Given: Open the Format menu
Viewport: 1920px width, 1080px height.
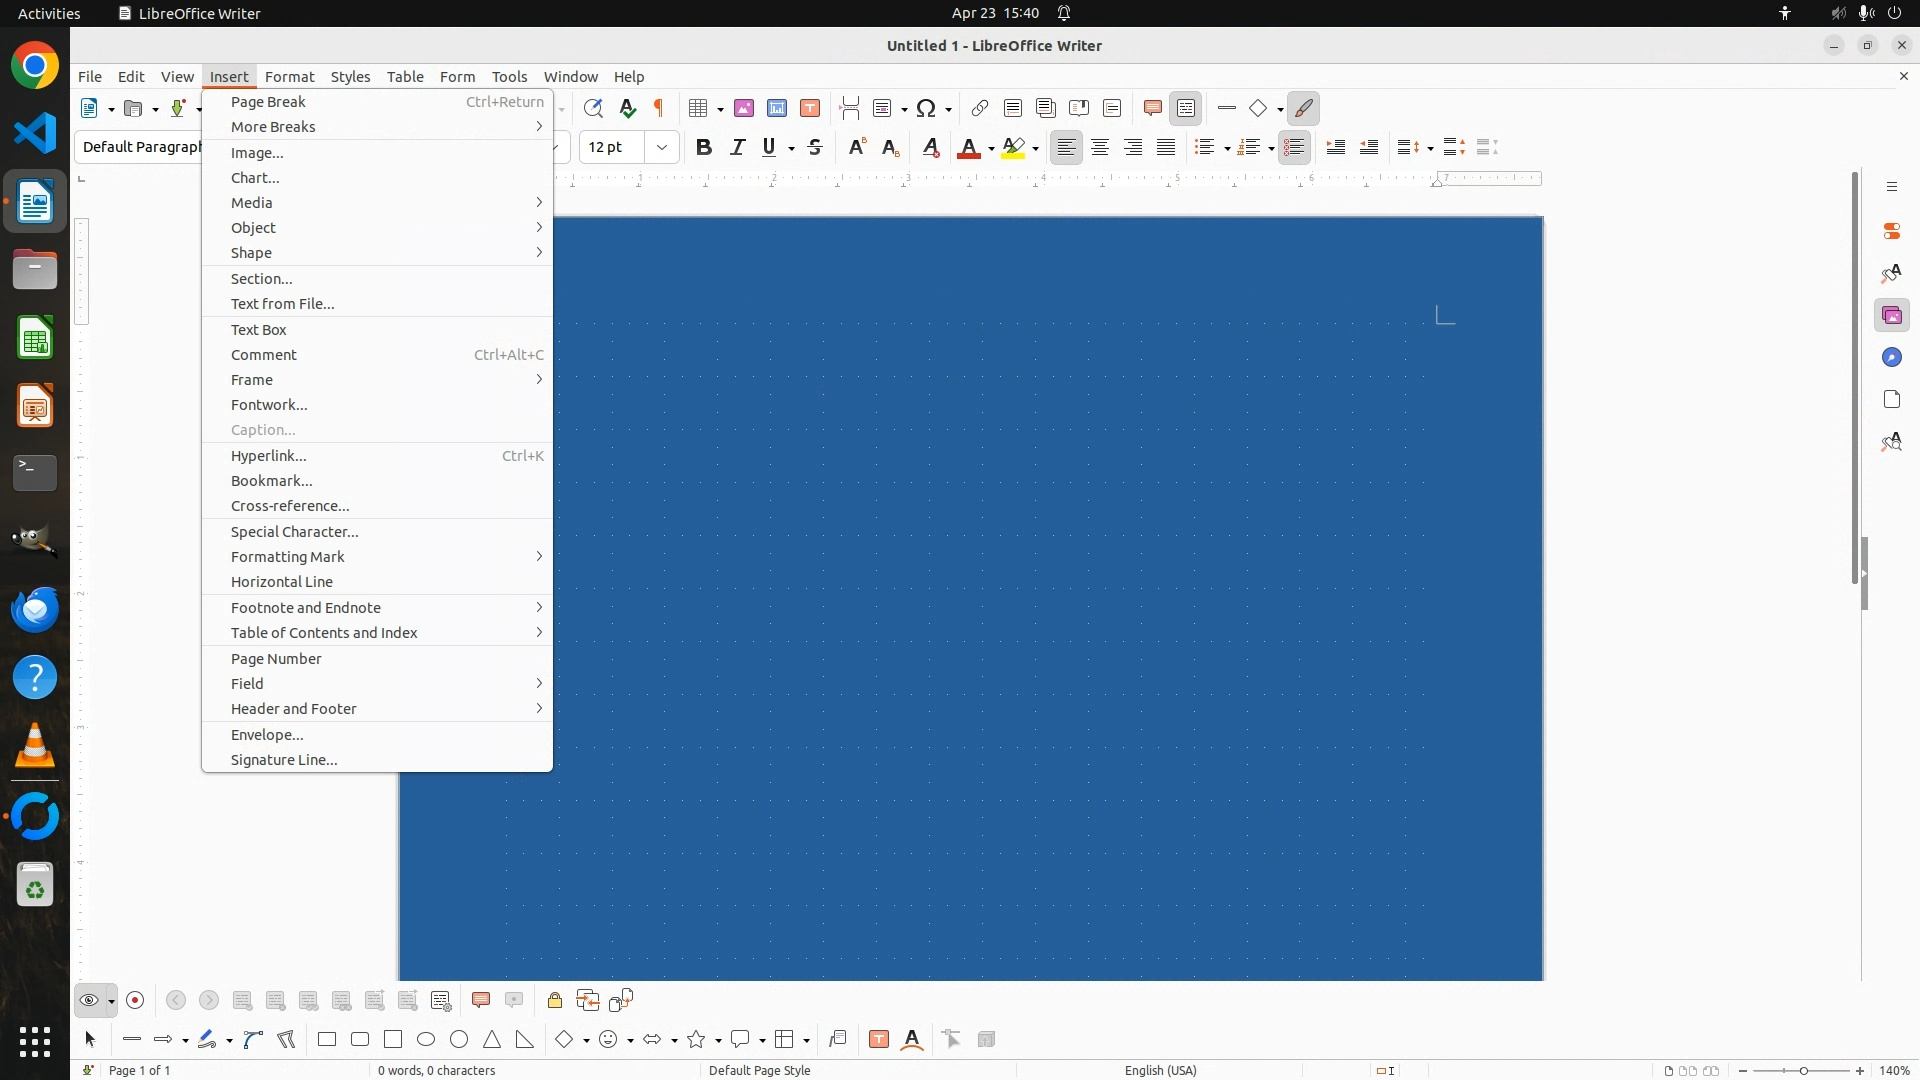Looking at the screenshot, I should [289, 77].
